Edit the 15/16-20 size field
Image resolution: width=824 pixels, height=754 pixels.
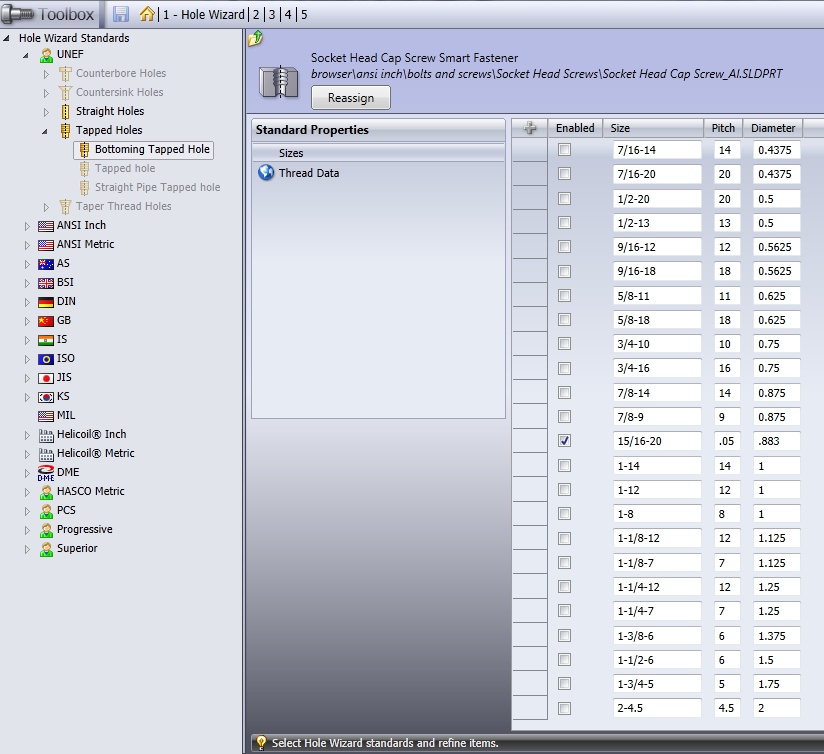click(x=657, y=441)
